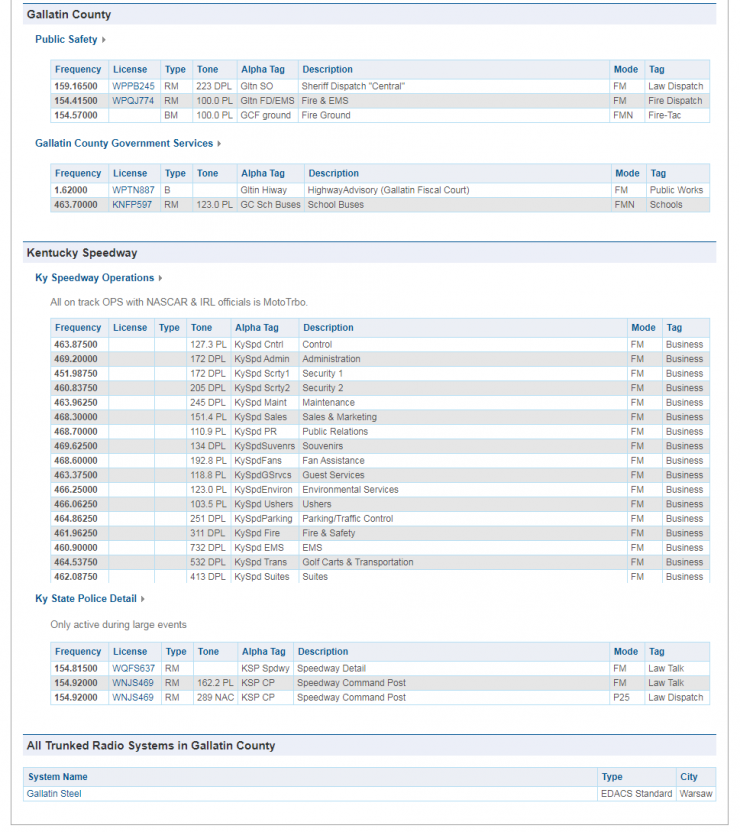Viewport: 740px width, 832px height.
Task: Click Public Works tag cell
Action: point(676,190)
